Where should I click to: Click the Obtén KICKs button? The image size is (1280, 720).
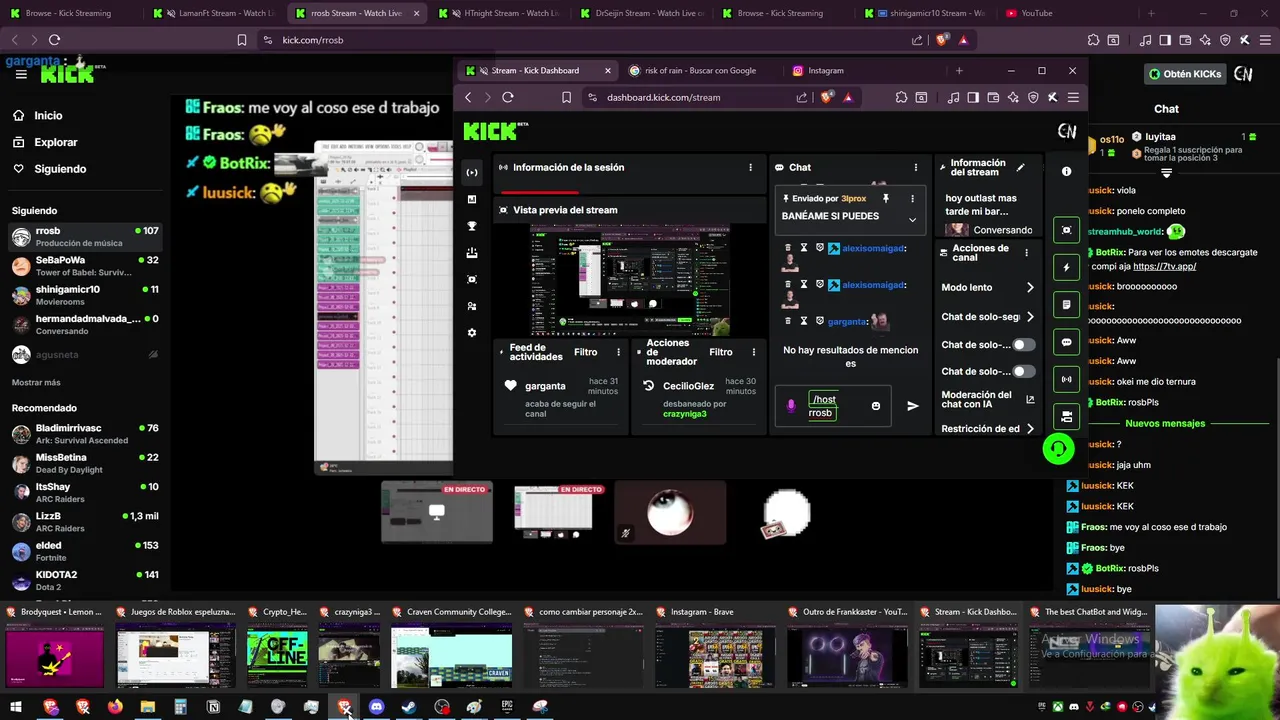tap(1184, 74)
